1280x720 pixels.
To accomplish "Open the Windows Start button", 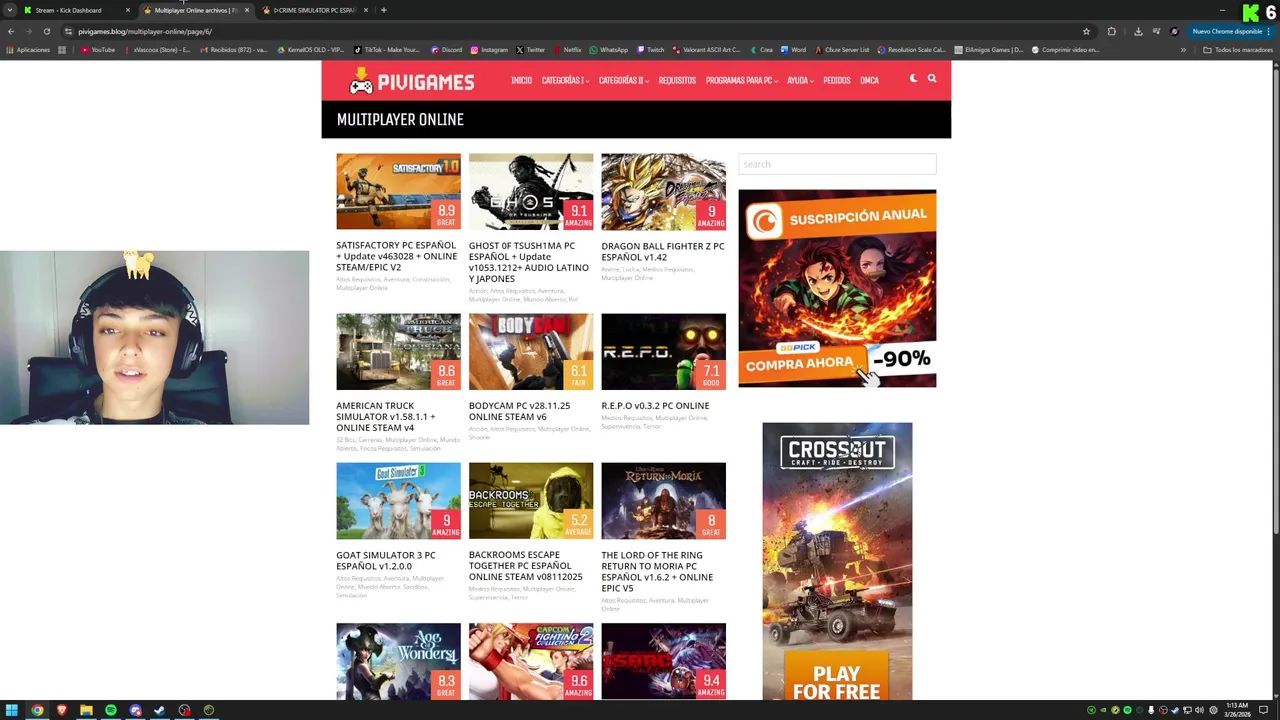I will coord(12,710).
